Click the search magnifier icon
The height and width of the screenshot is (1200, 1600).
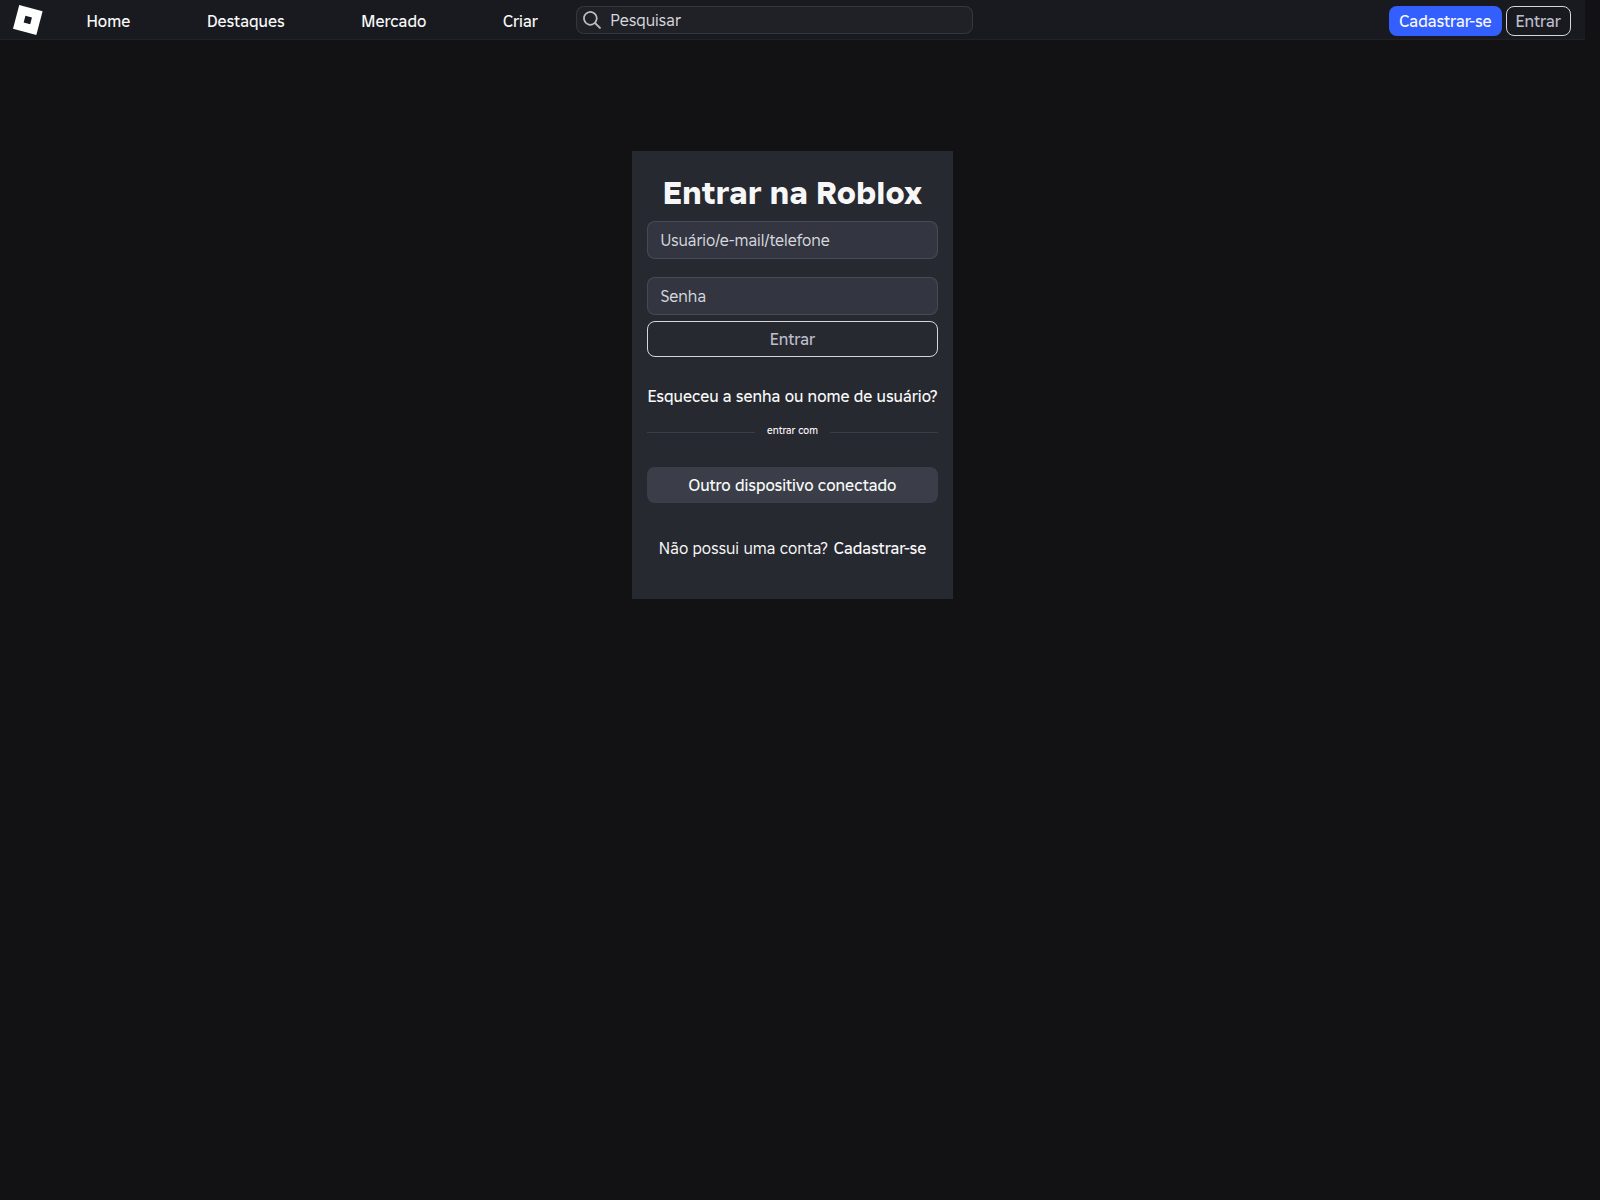(x=592, y=20)
